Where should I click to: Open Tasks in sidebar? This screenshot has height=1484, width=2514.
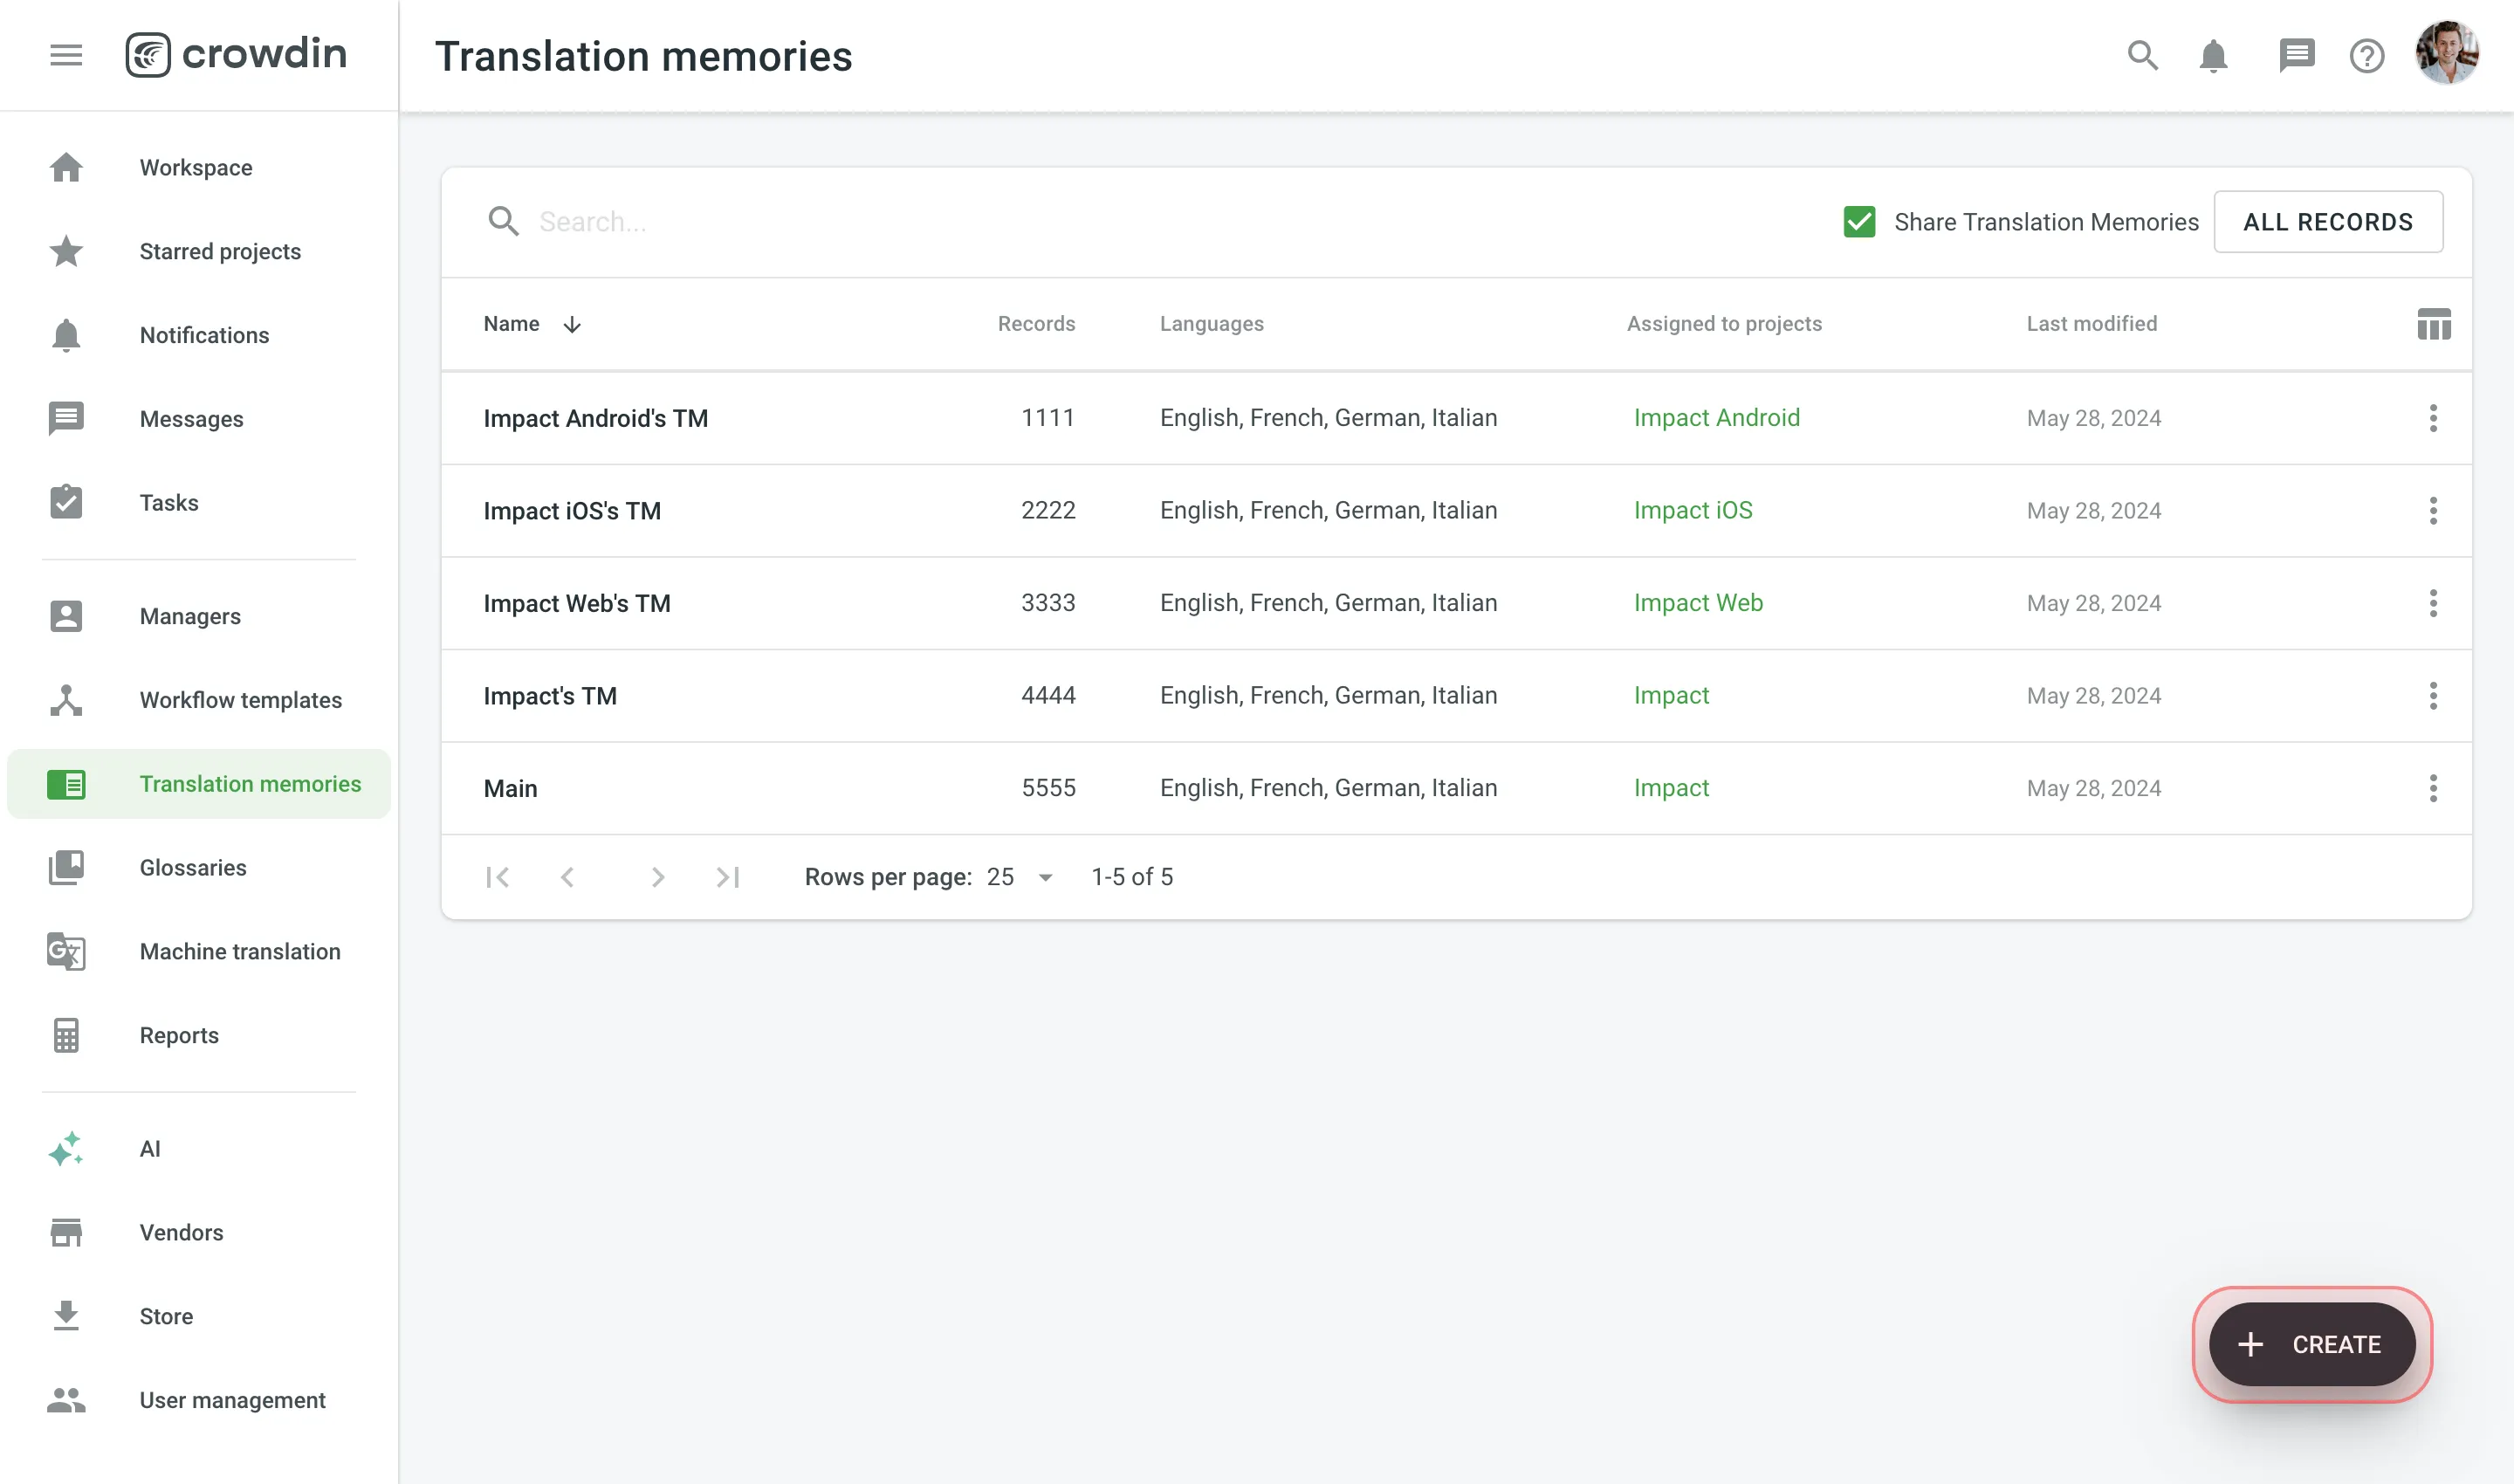(198, 502)
